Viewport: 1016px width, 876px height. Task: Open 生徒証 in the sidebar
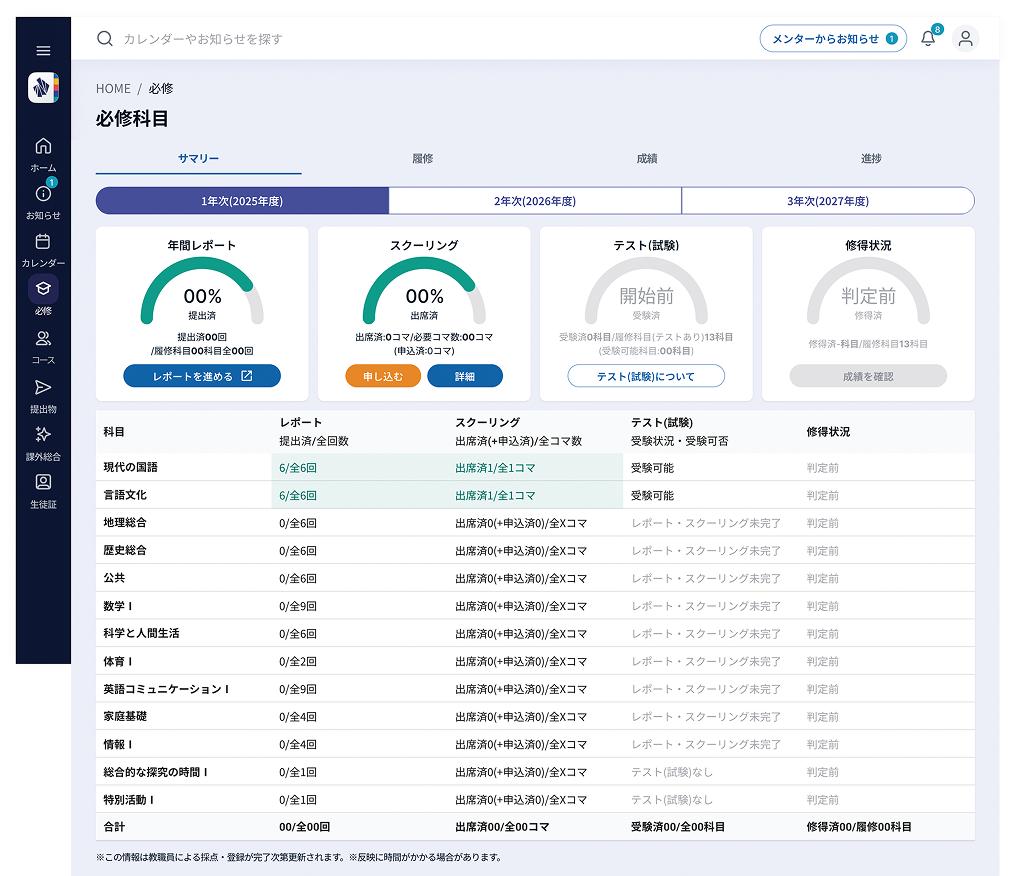click(43, 490)
